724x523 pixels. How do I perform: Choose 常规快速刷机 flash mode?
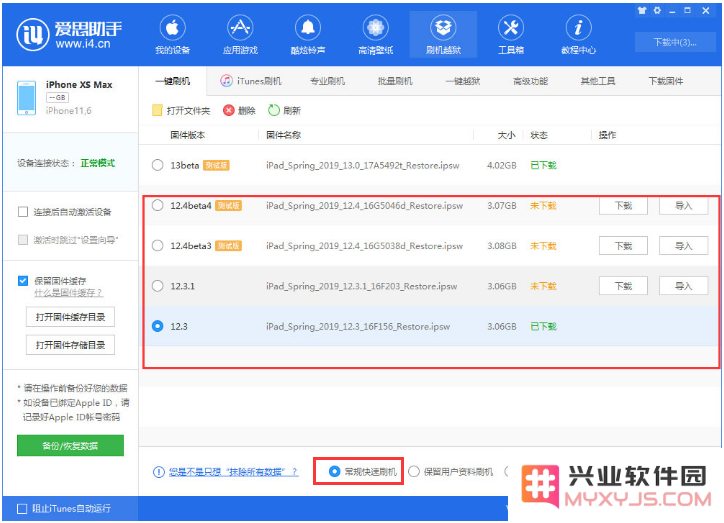pos(334,471)
